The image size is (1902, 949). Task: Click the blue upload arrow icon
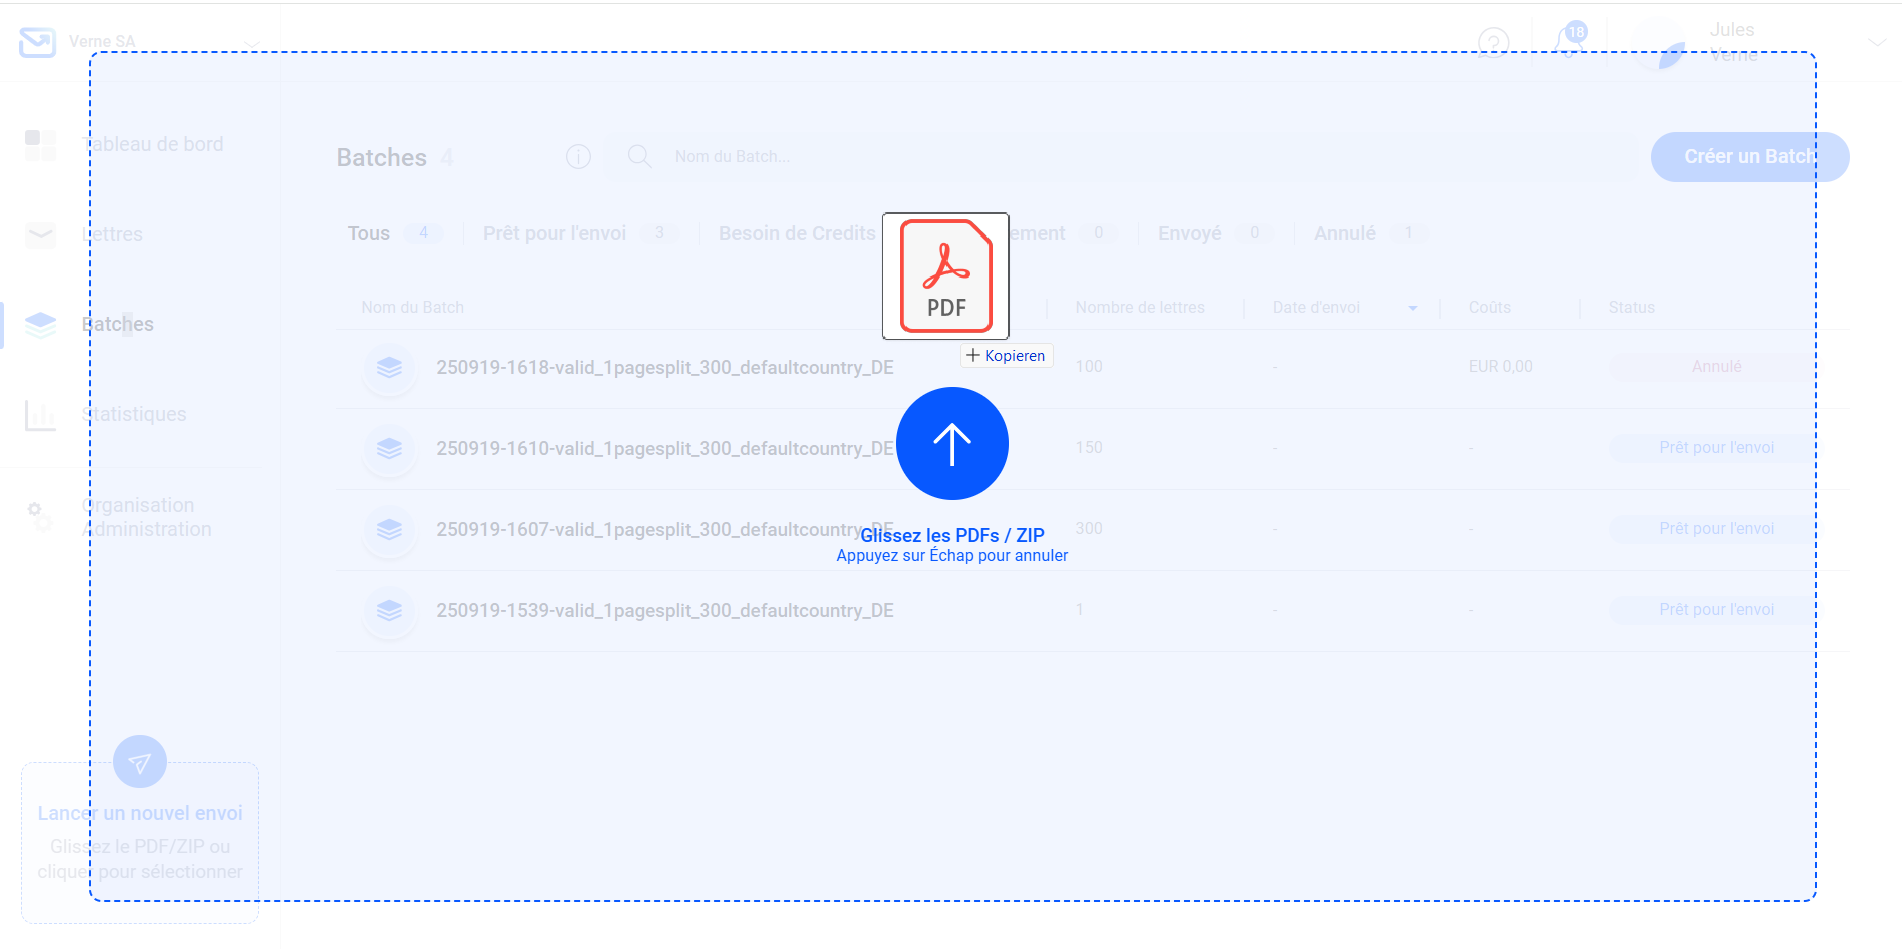point(951,444)
